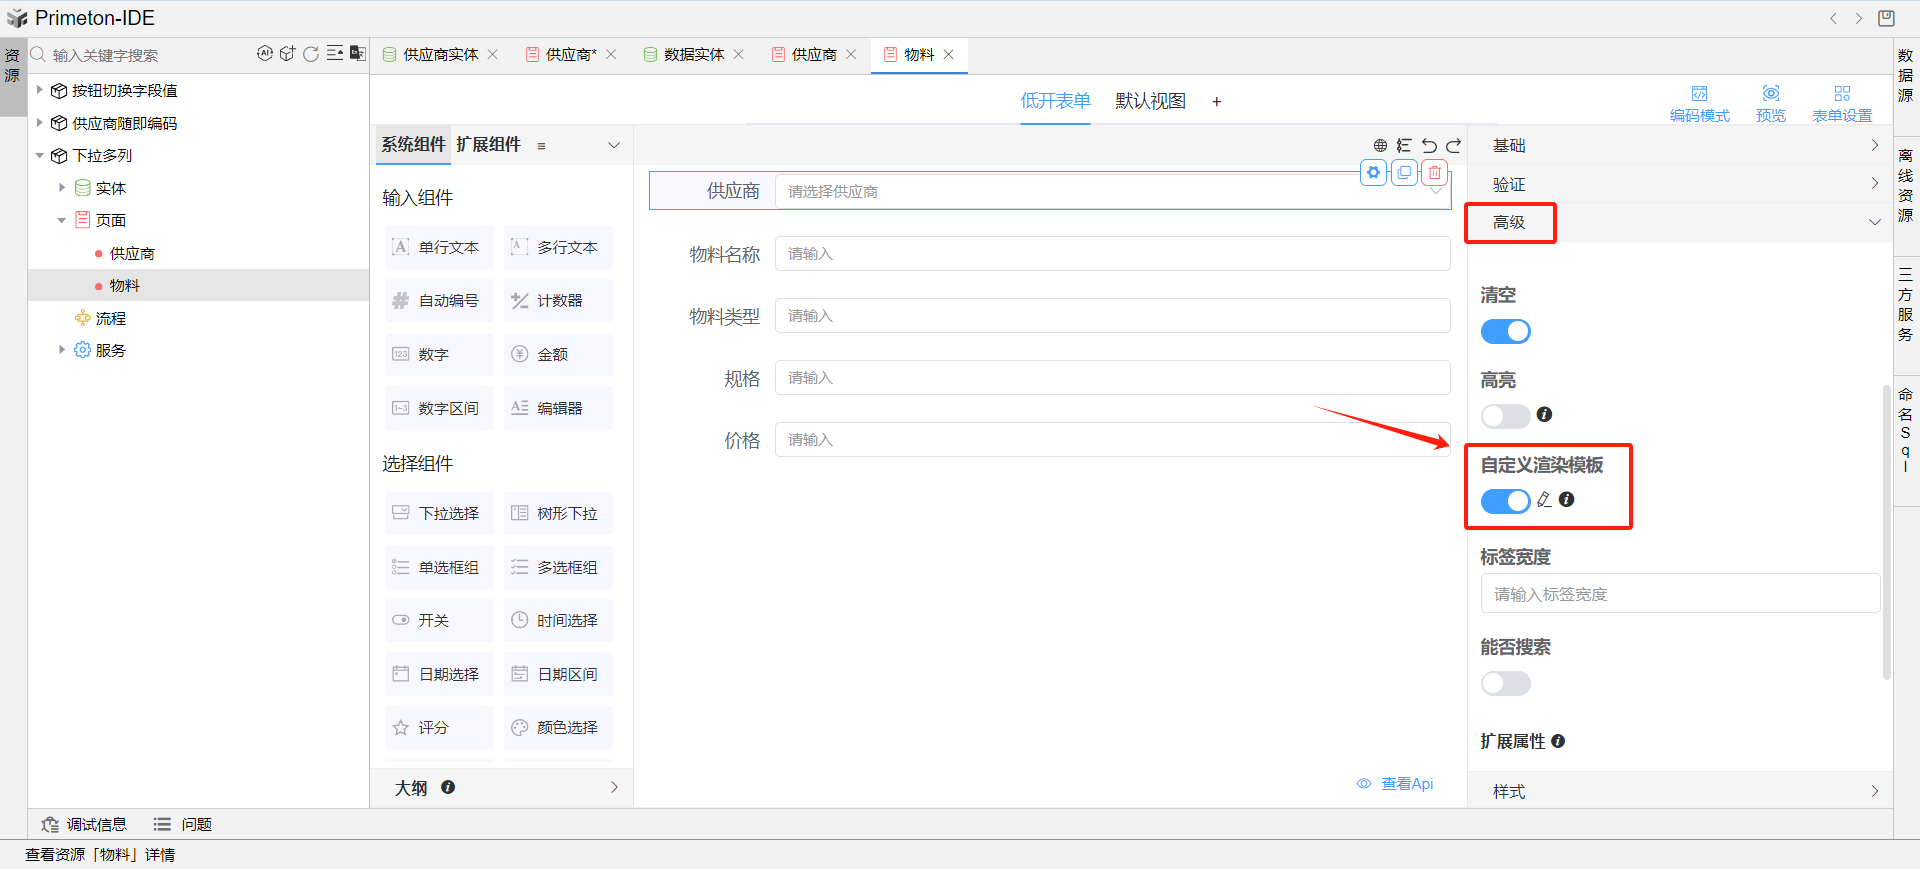Expand the 服务 tree node
This screenshot has width=1920, height=870.
click(62, 350)
